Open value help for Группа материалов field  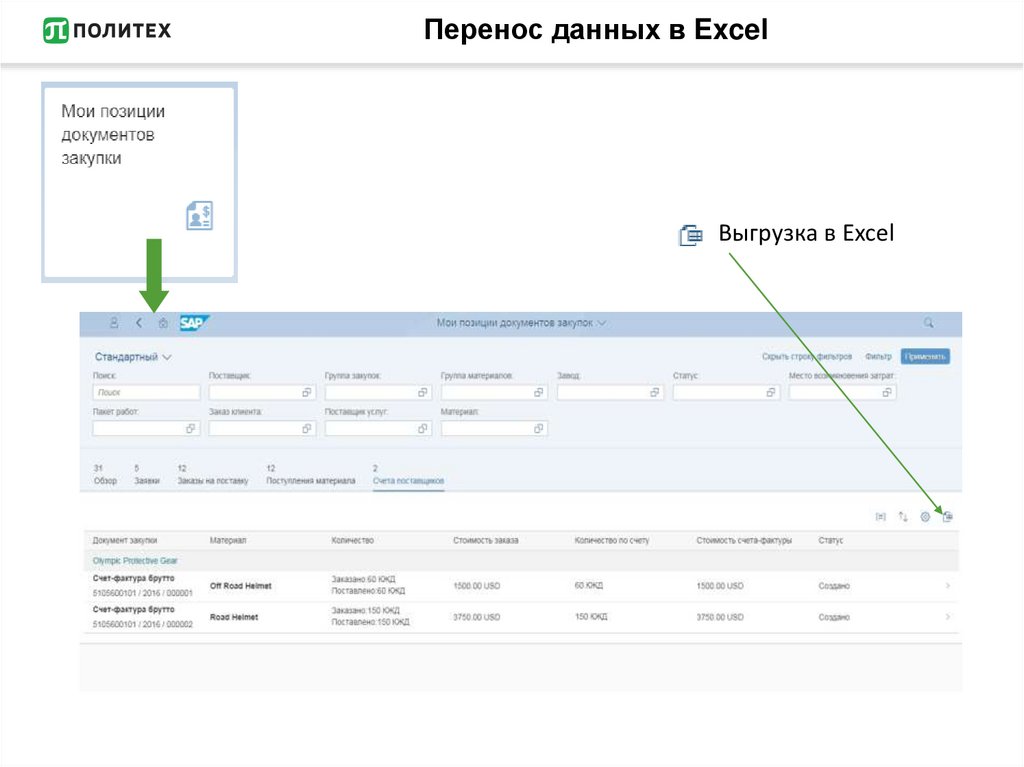point(538,393)
